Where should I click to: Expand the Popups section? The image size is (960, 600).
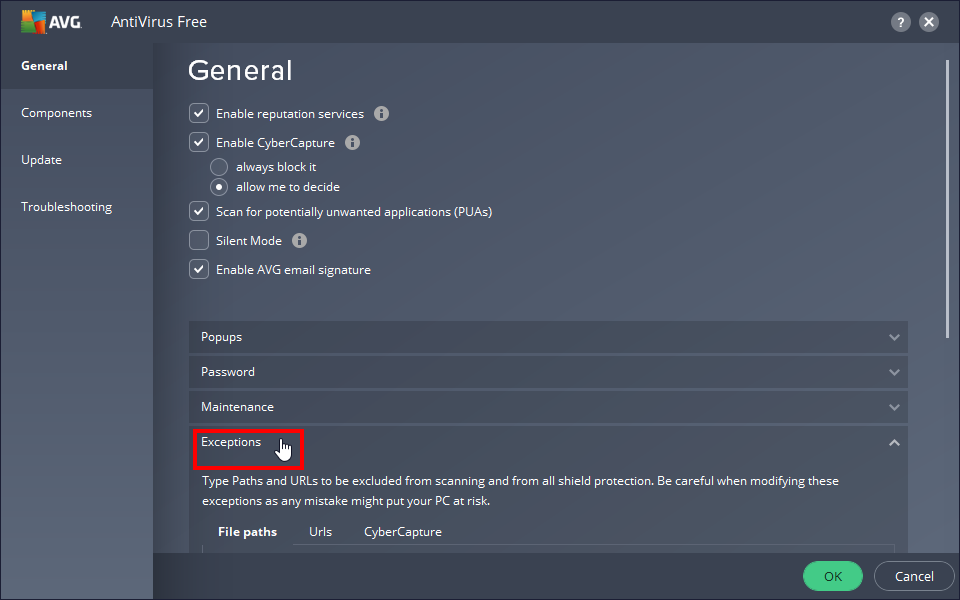point(548,337)
